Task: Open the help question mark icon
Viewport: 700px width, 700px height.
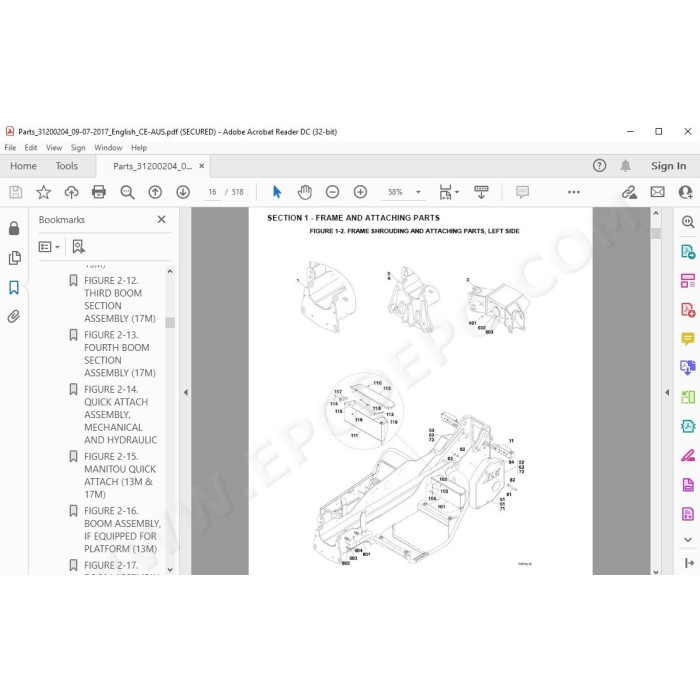Action: point(600,166)
